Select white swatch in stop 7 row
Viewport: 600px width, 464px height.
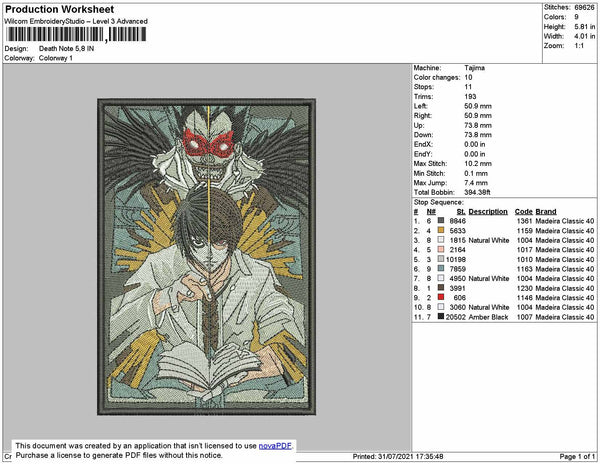click(x=441, y=278)
